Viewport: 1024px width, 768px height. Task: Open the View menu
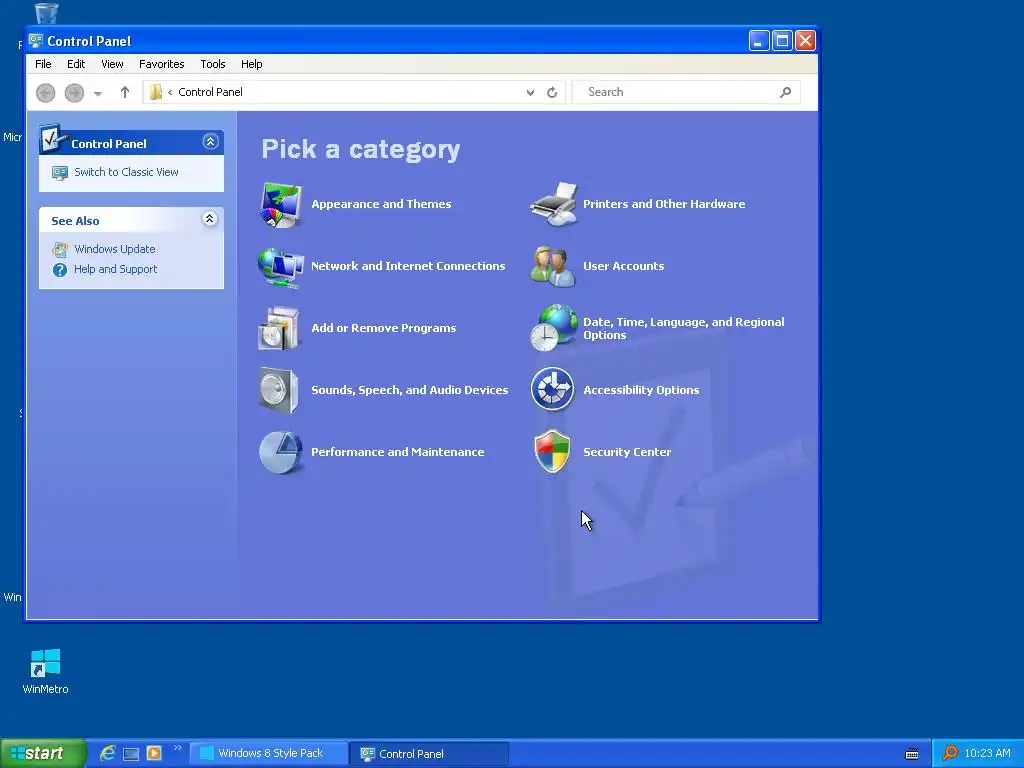112,64
